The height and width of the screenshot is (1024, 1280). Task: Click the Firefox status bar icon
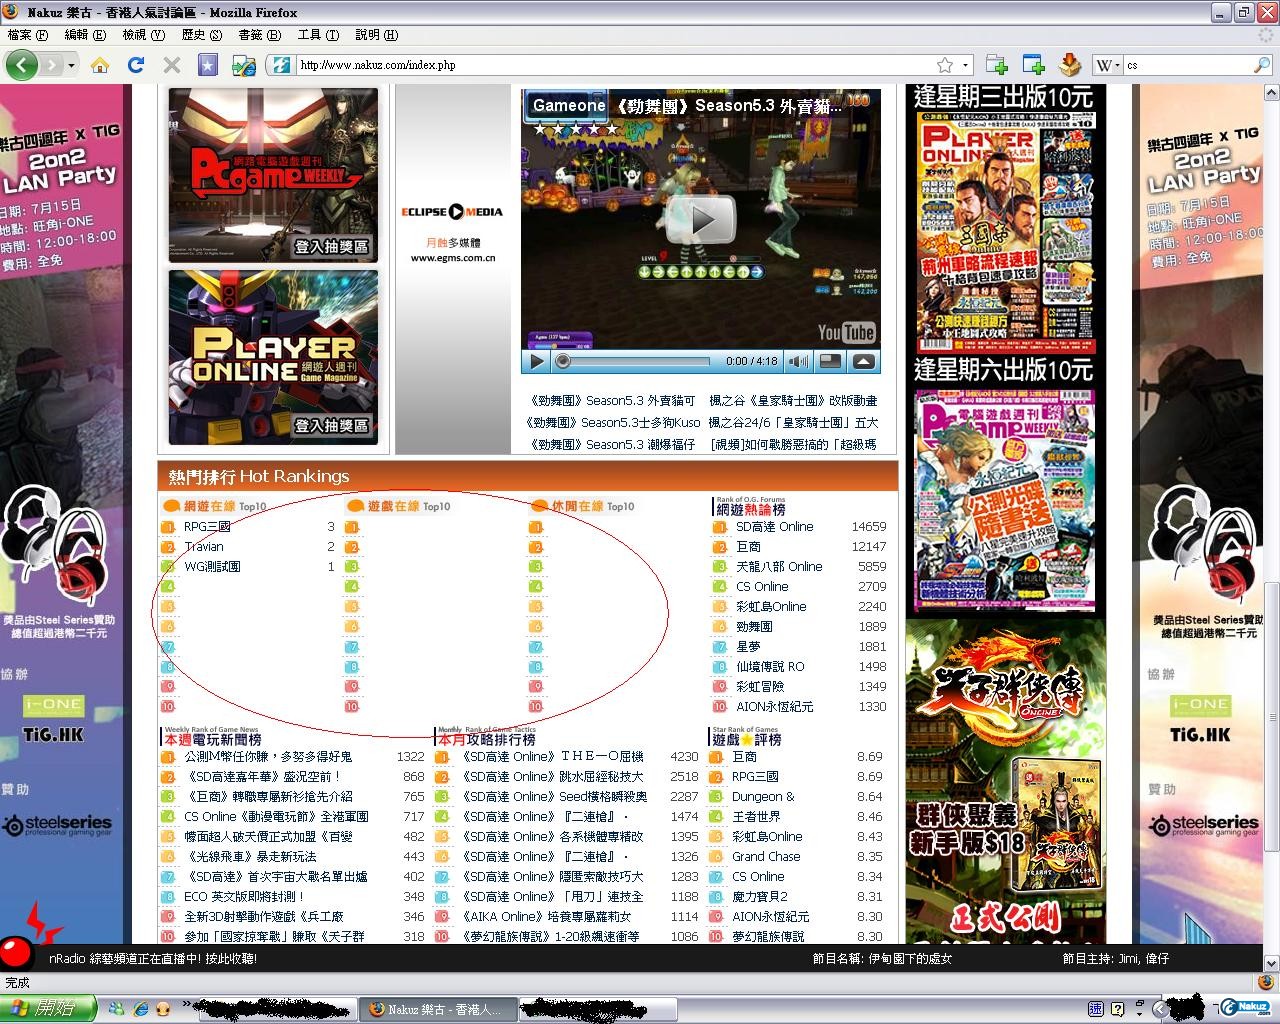[x=1268, y=983]
